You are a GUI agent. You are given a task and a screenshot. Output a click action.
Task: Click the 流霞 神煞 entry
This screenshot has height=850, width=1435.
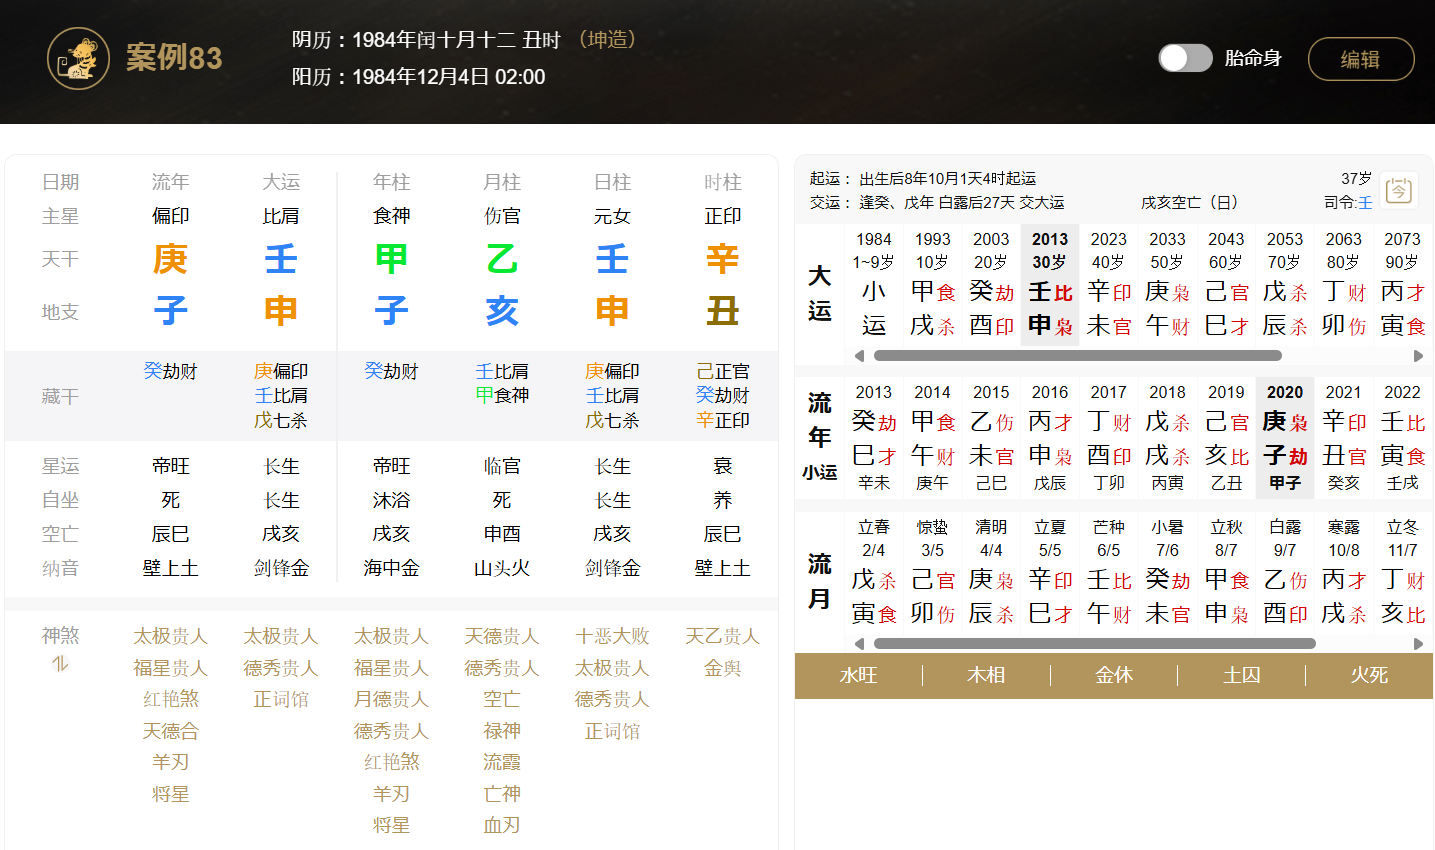[x=502, y=763]
